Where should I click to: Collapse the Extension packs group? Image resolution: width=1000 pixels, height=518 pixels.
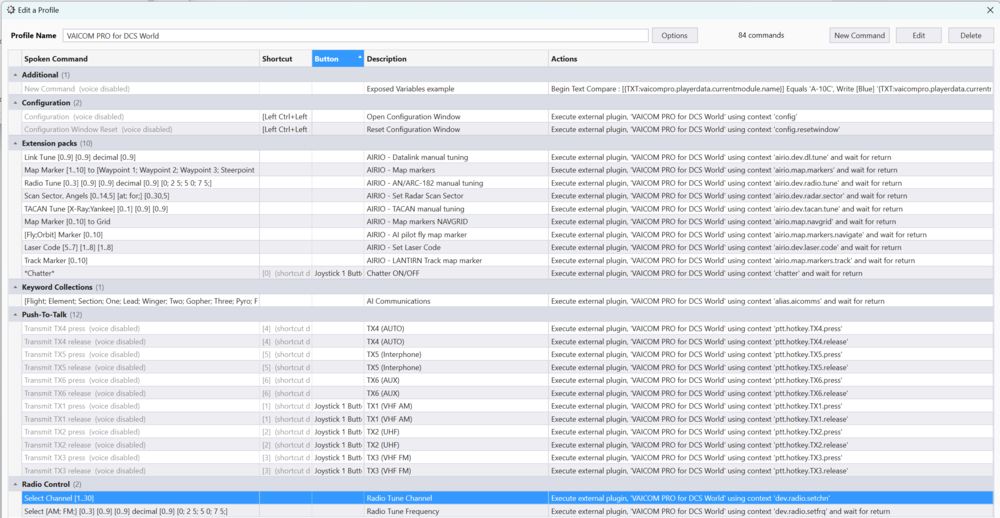[16, 143]
